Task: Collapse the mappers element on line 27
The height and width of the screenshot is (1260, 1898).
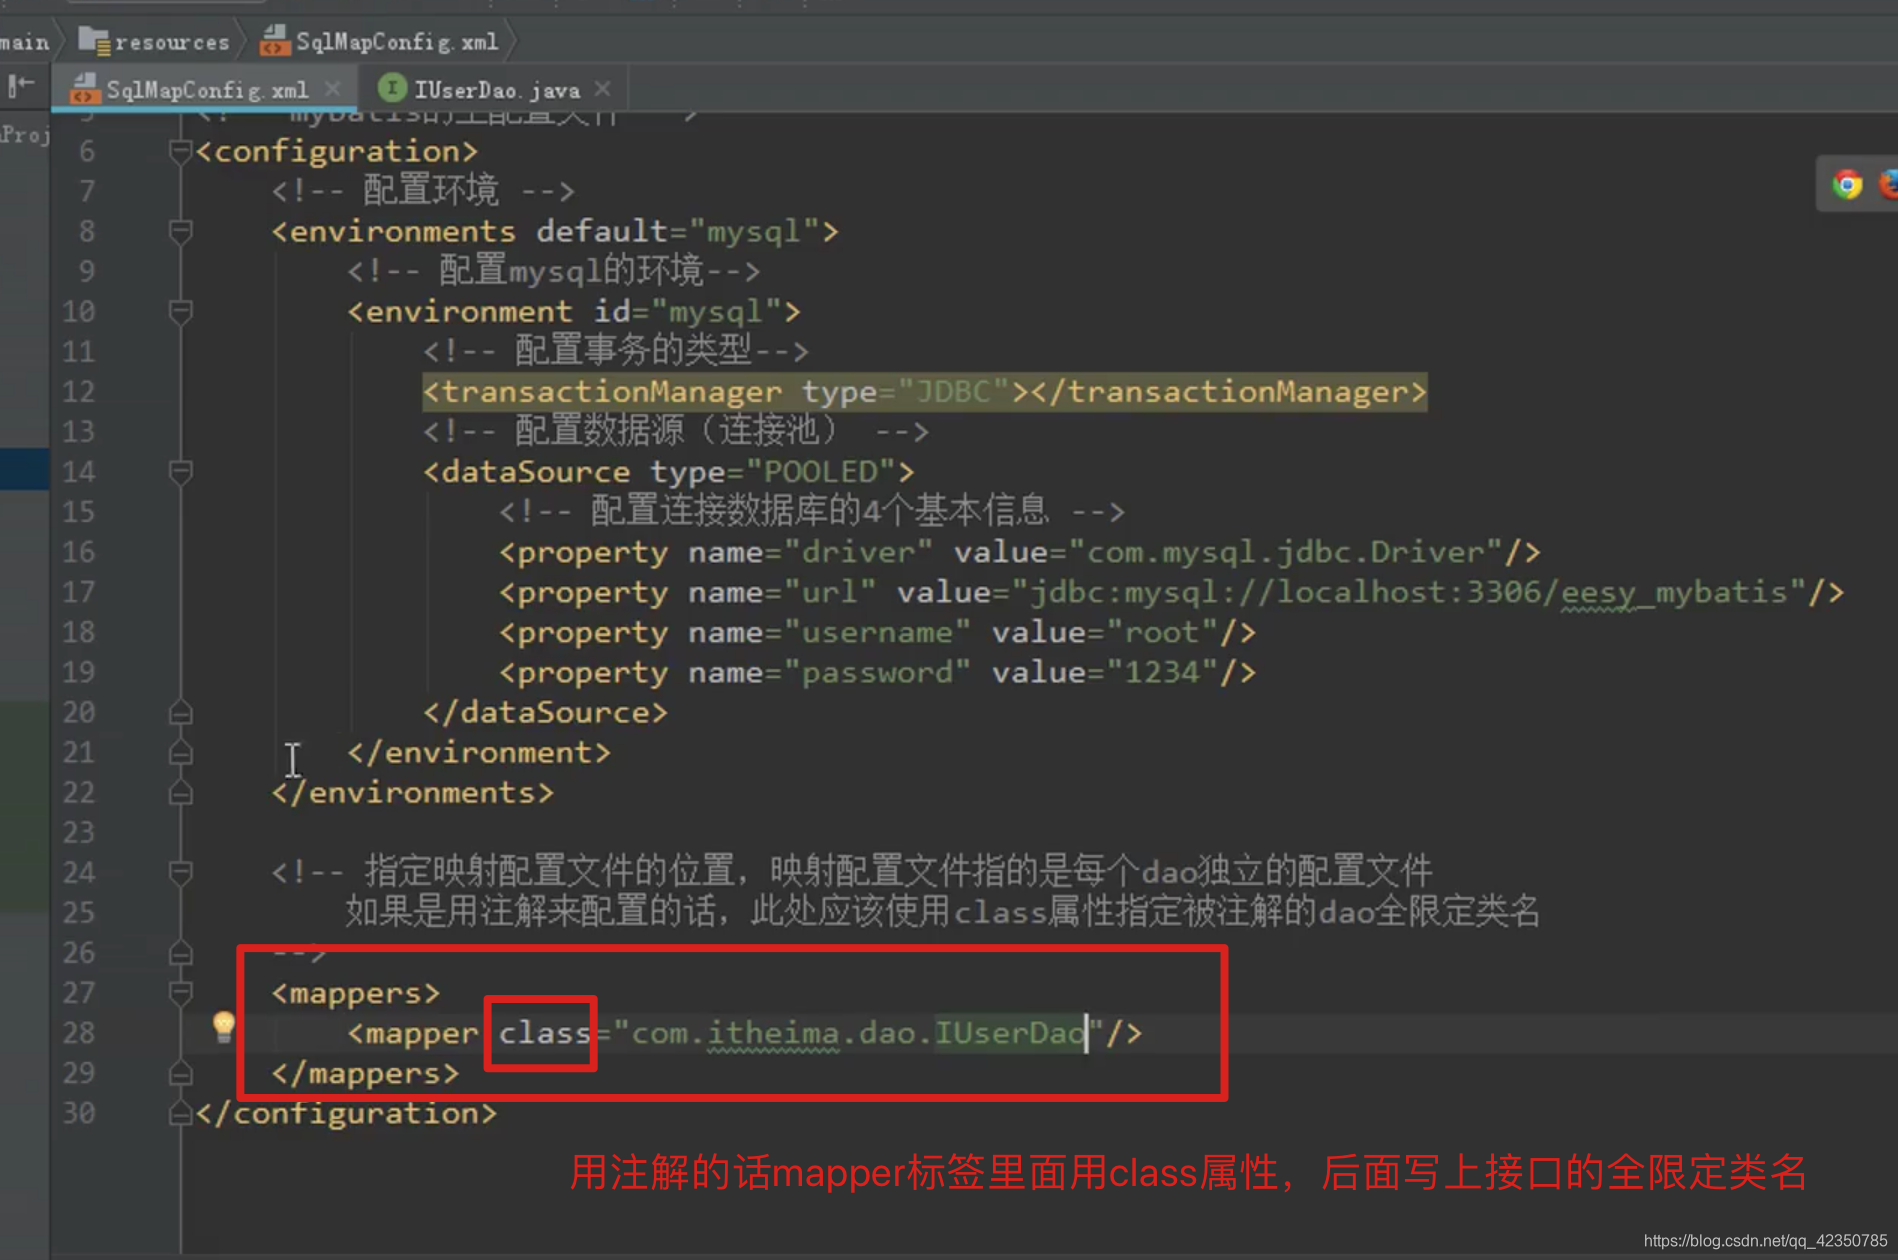Action: [180, 993]
